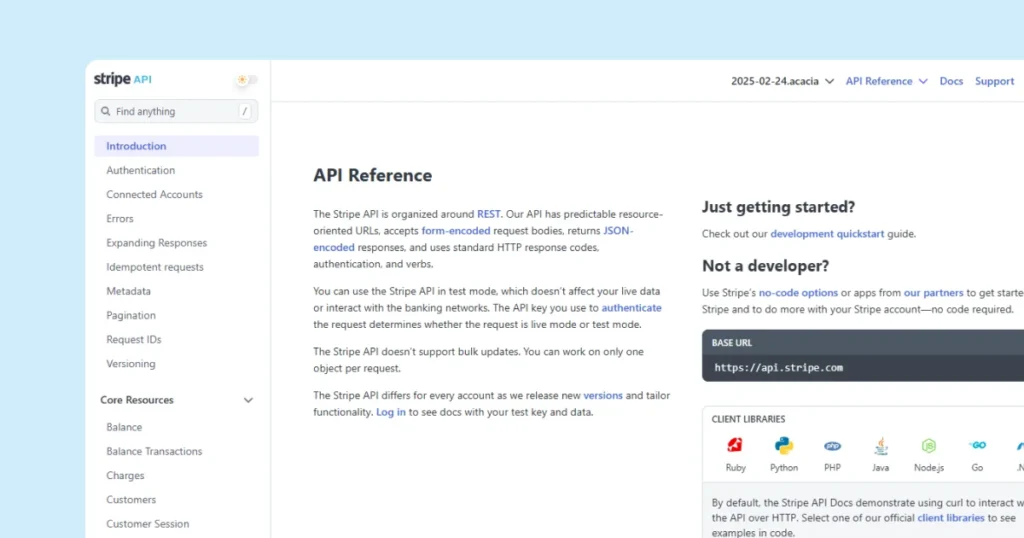This screenshot has height=538, width=1024.
Task: Click the Just getting started? heading
Action: (778, 207)
